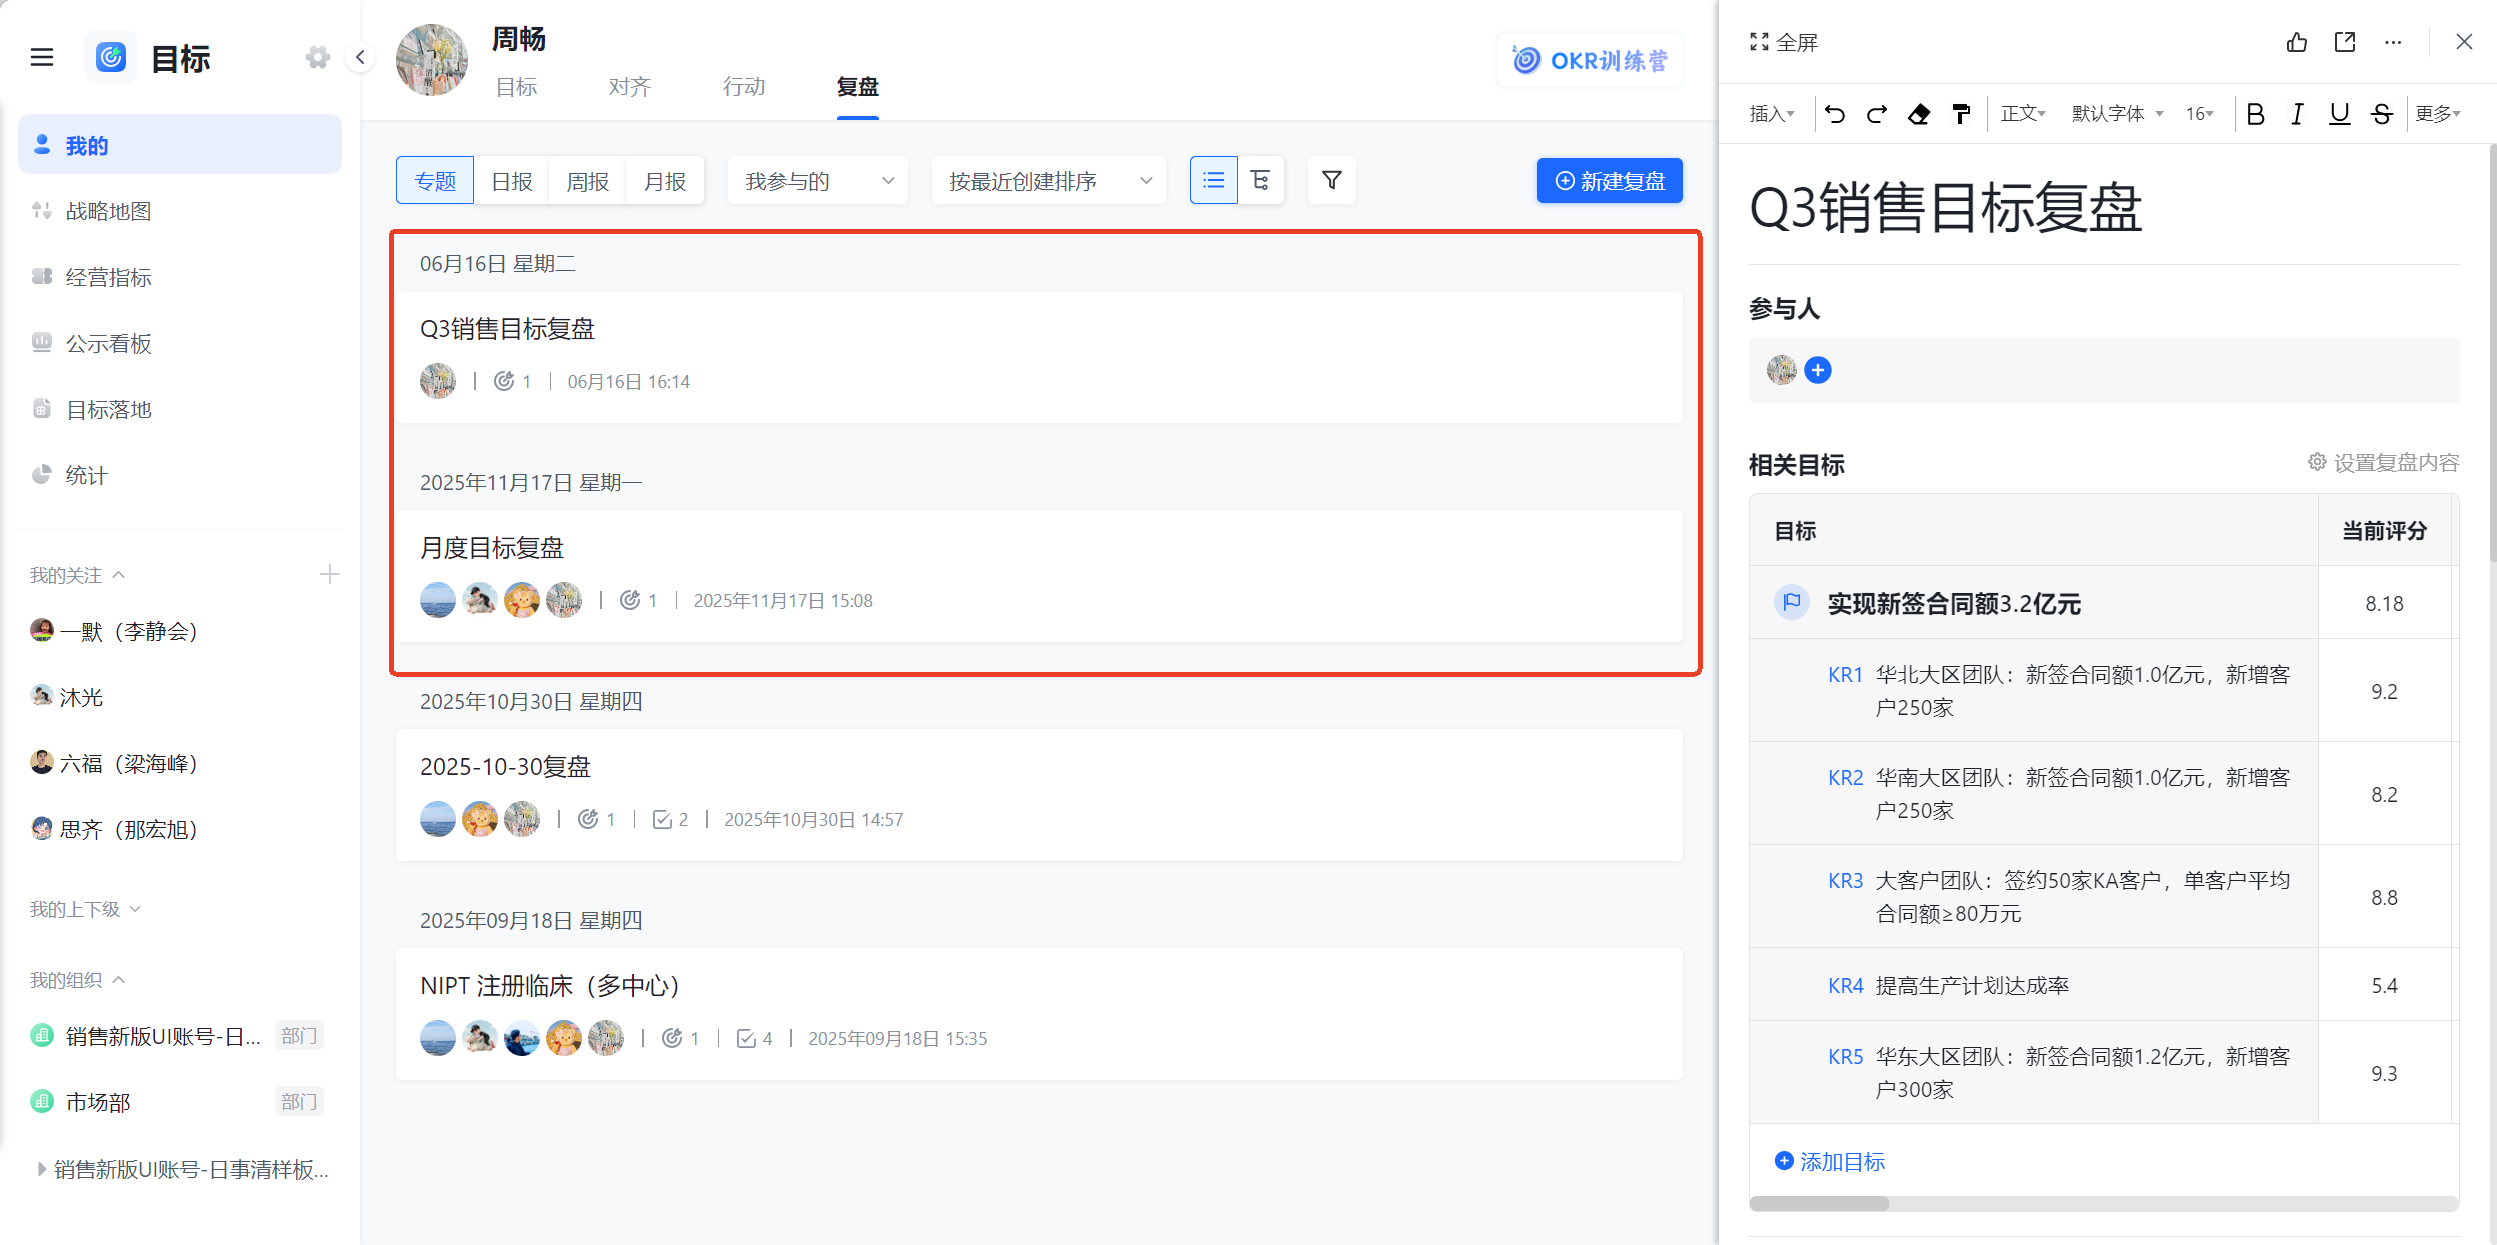This screenshot has height=1245, width=2497.
Task: Select the 日报 segment
Action: [x=512, y=181]
